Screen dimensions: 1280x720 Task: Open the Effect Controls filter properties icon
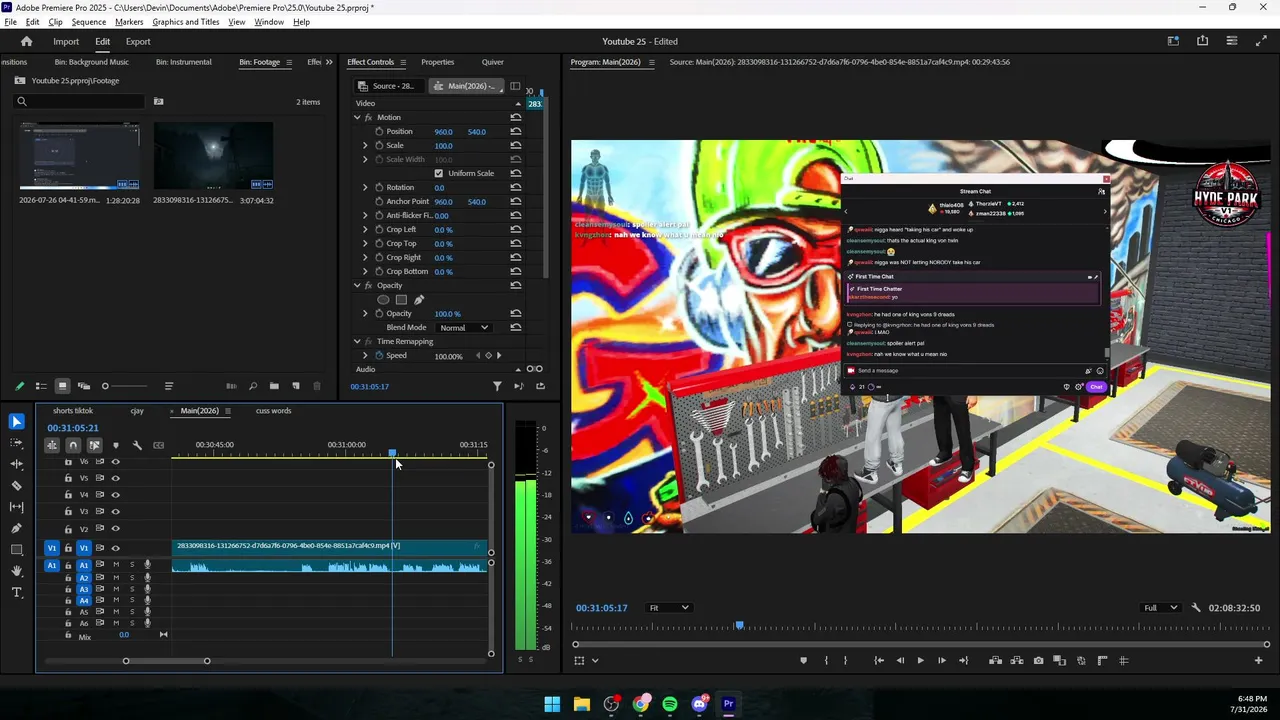tap(497, 386)
